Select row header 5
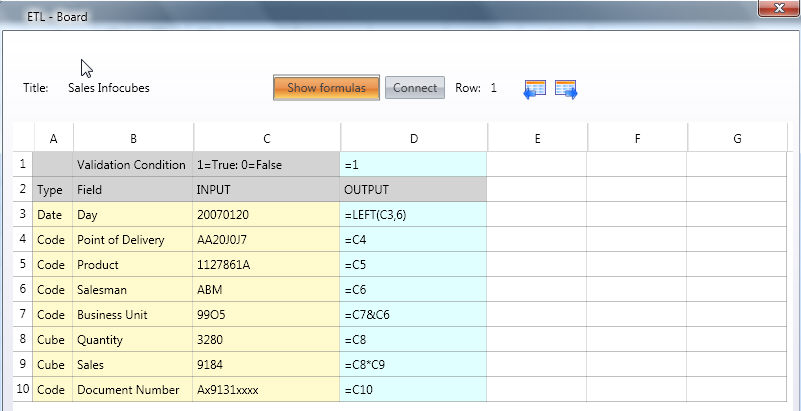This screenshot has width=801, height=411. (x=22, y=264)
